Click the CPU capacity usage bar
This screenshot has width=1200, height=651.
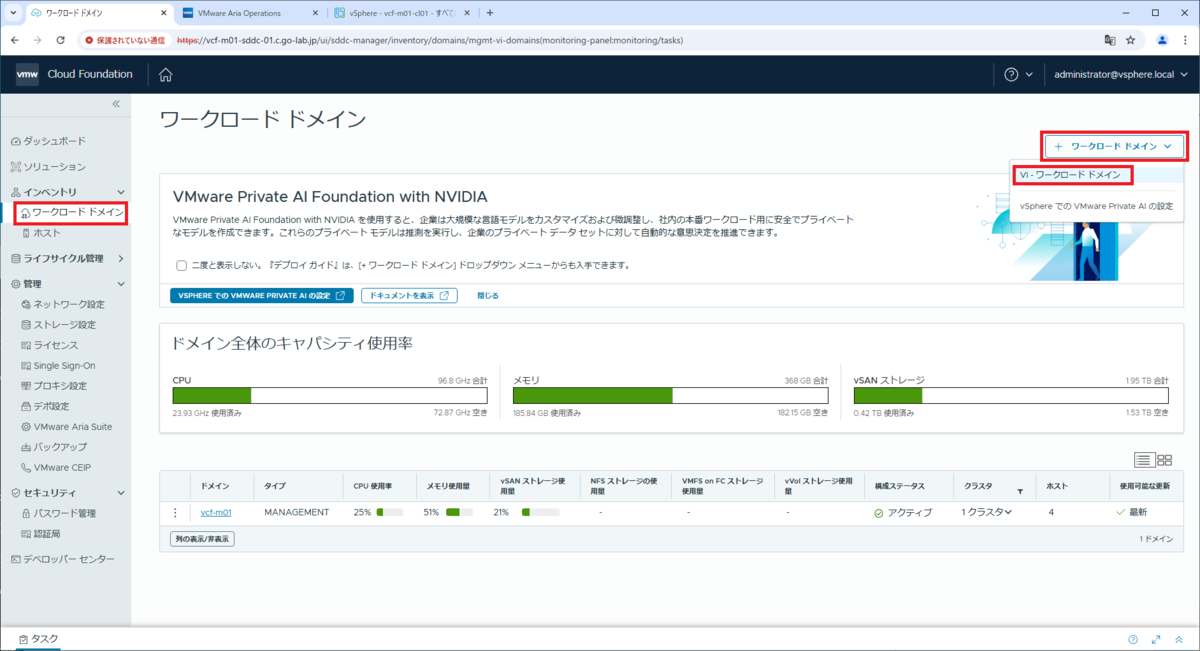coord(330,395)
